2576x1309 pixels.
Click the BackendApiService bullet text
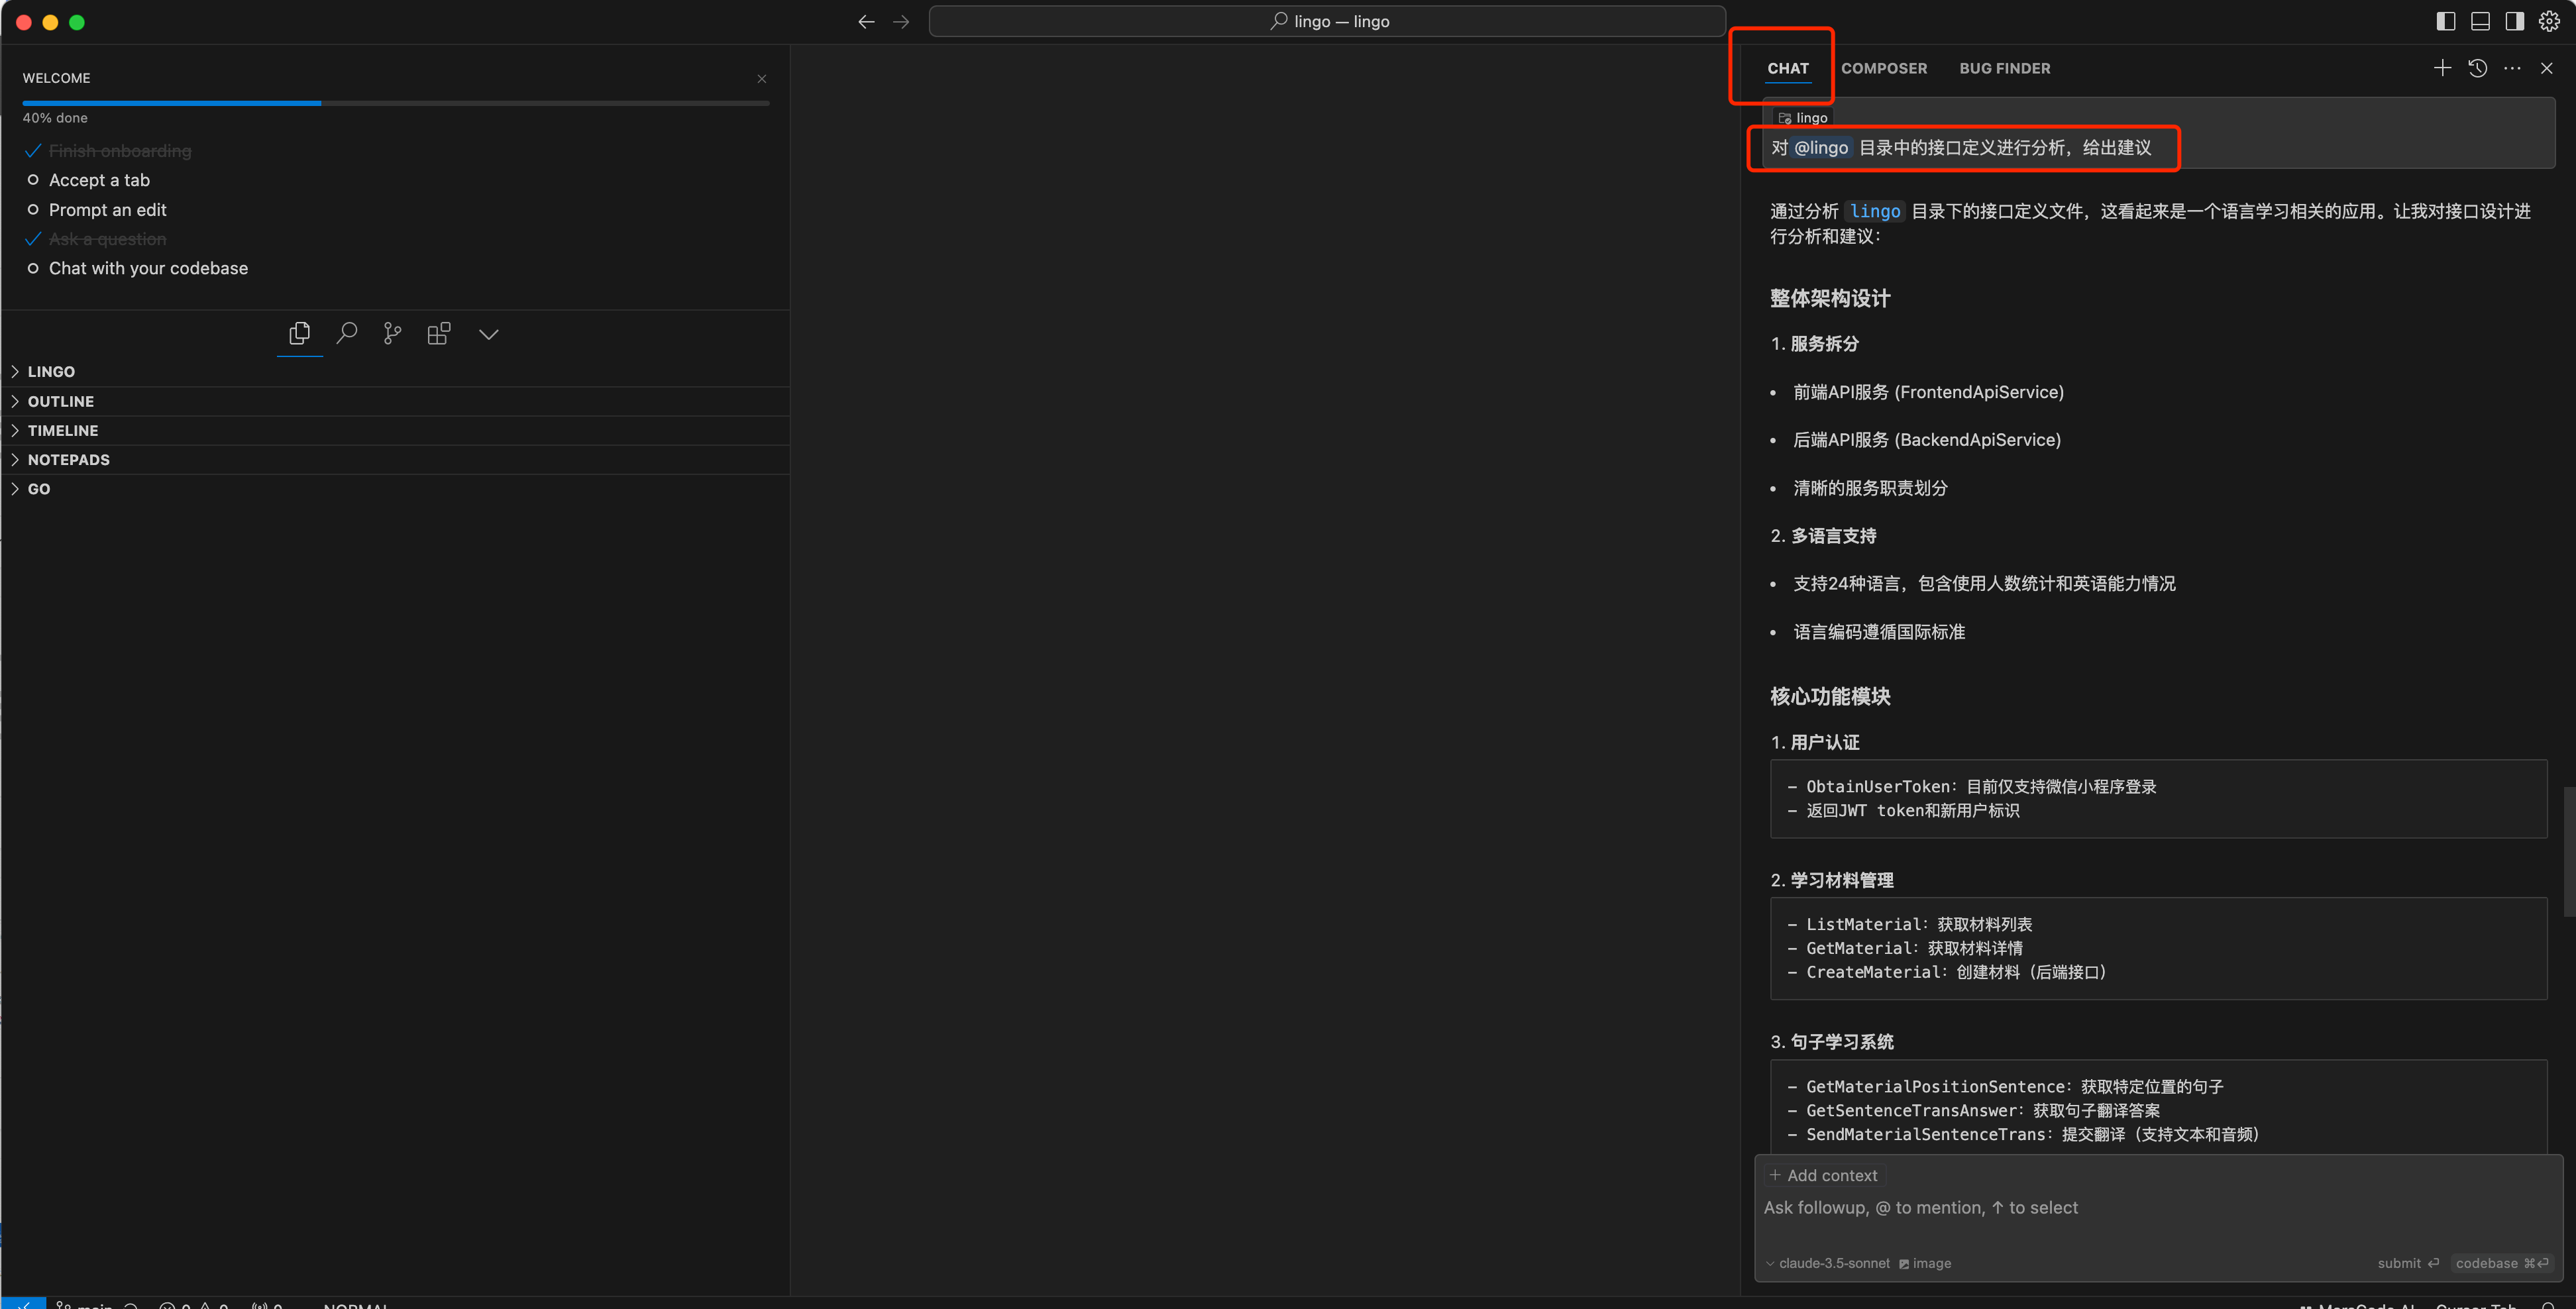click(x=1927, y=440)
